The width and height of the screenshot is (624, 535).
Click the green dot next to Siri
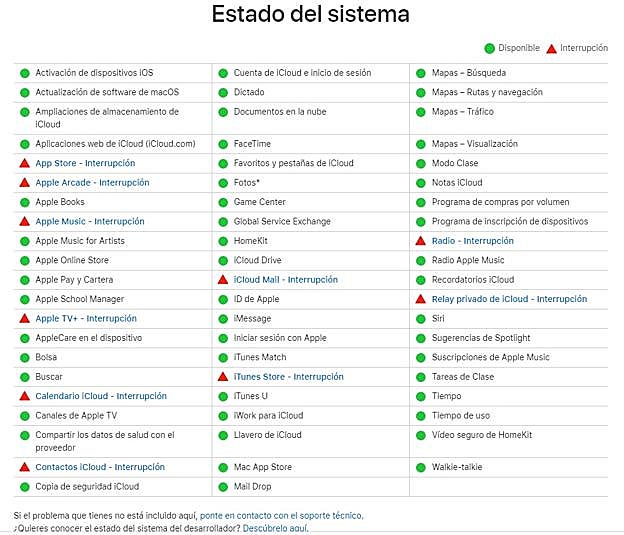[x=421, y=319]
